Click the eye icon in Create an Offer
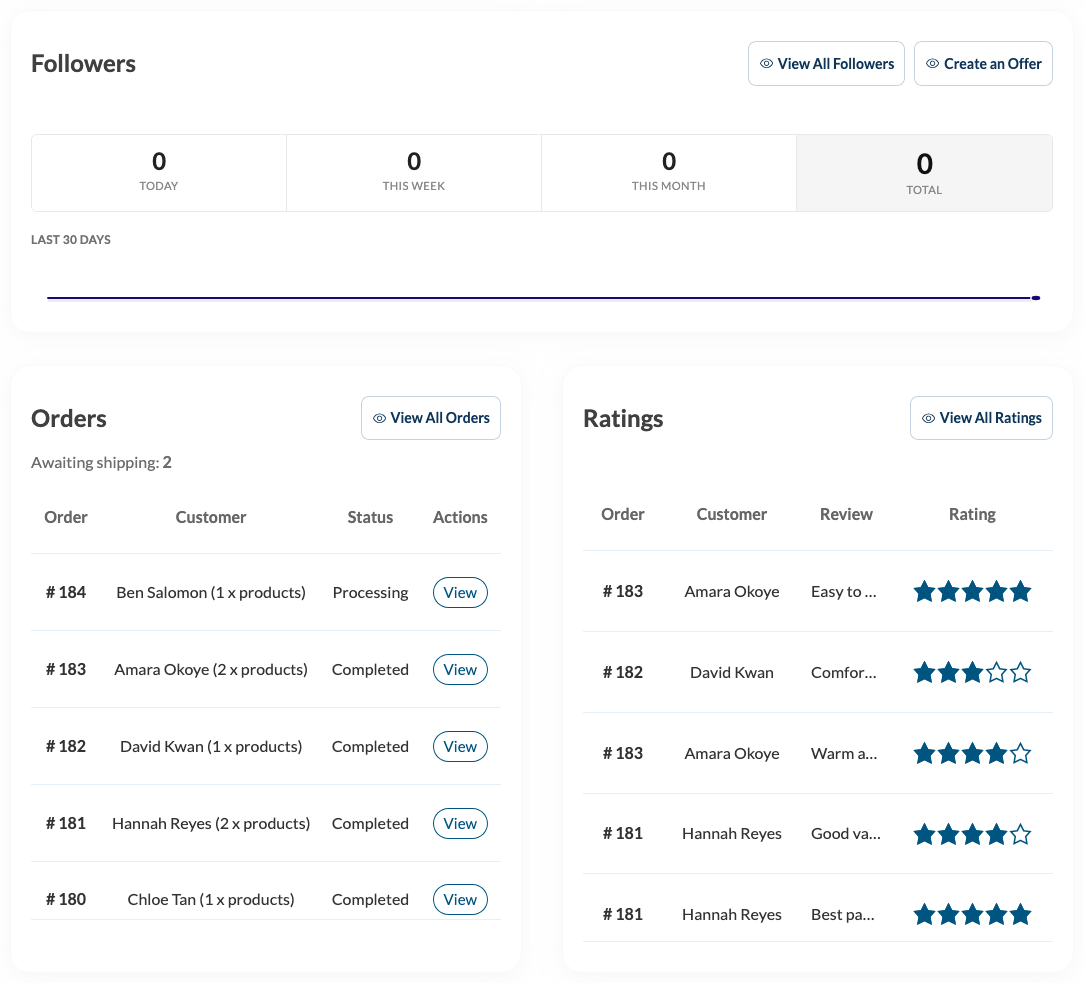 coord(932,64)
